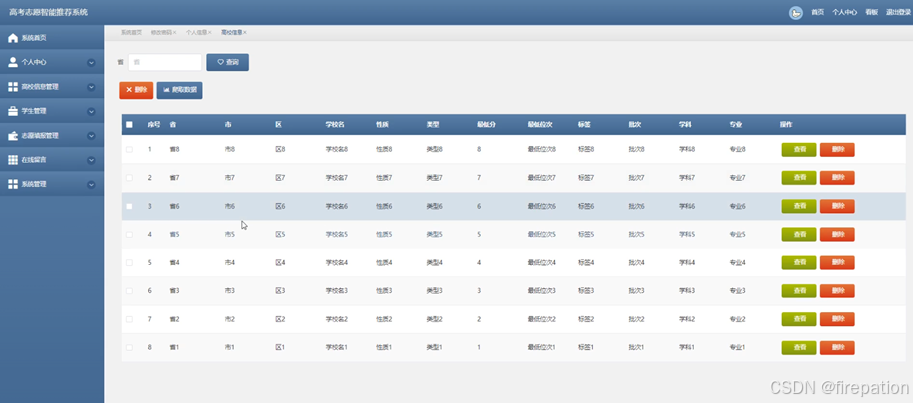Image resolution: width=913 pixels, height=403 pixels.
Task: Delete row 学校名2
Action: click(837, 319)
